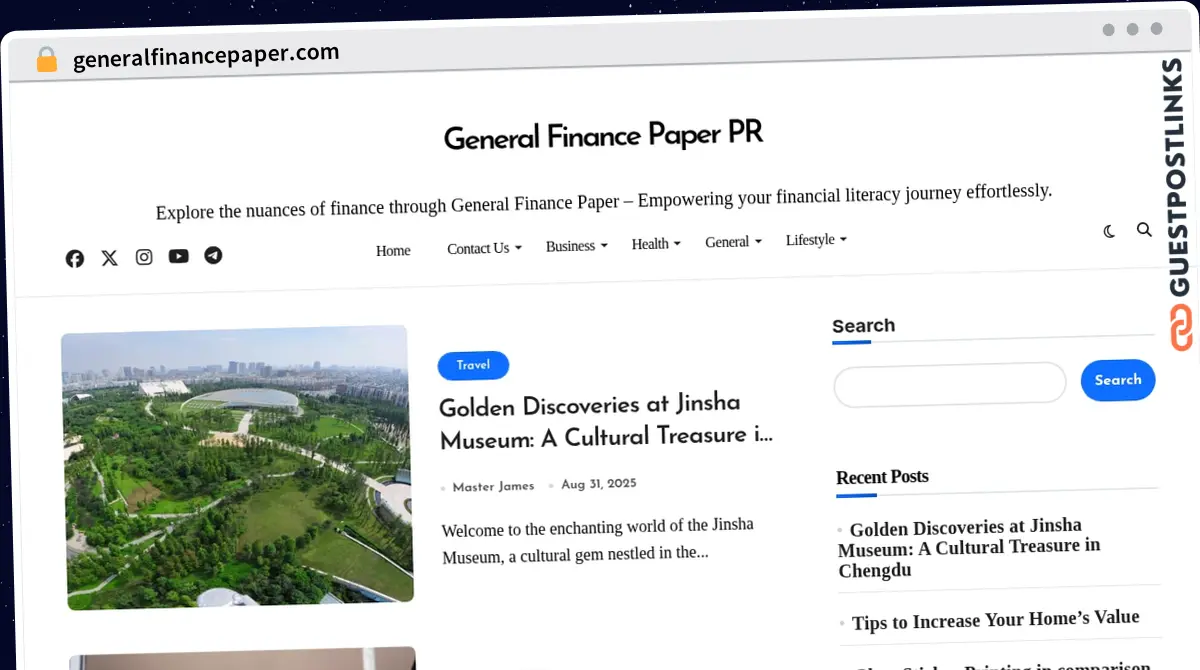Image resolution: width=1200 pixels, height=670 pixels.
Task: Go to the Home menu item
Action: [393, 250]
